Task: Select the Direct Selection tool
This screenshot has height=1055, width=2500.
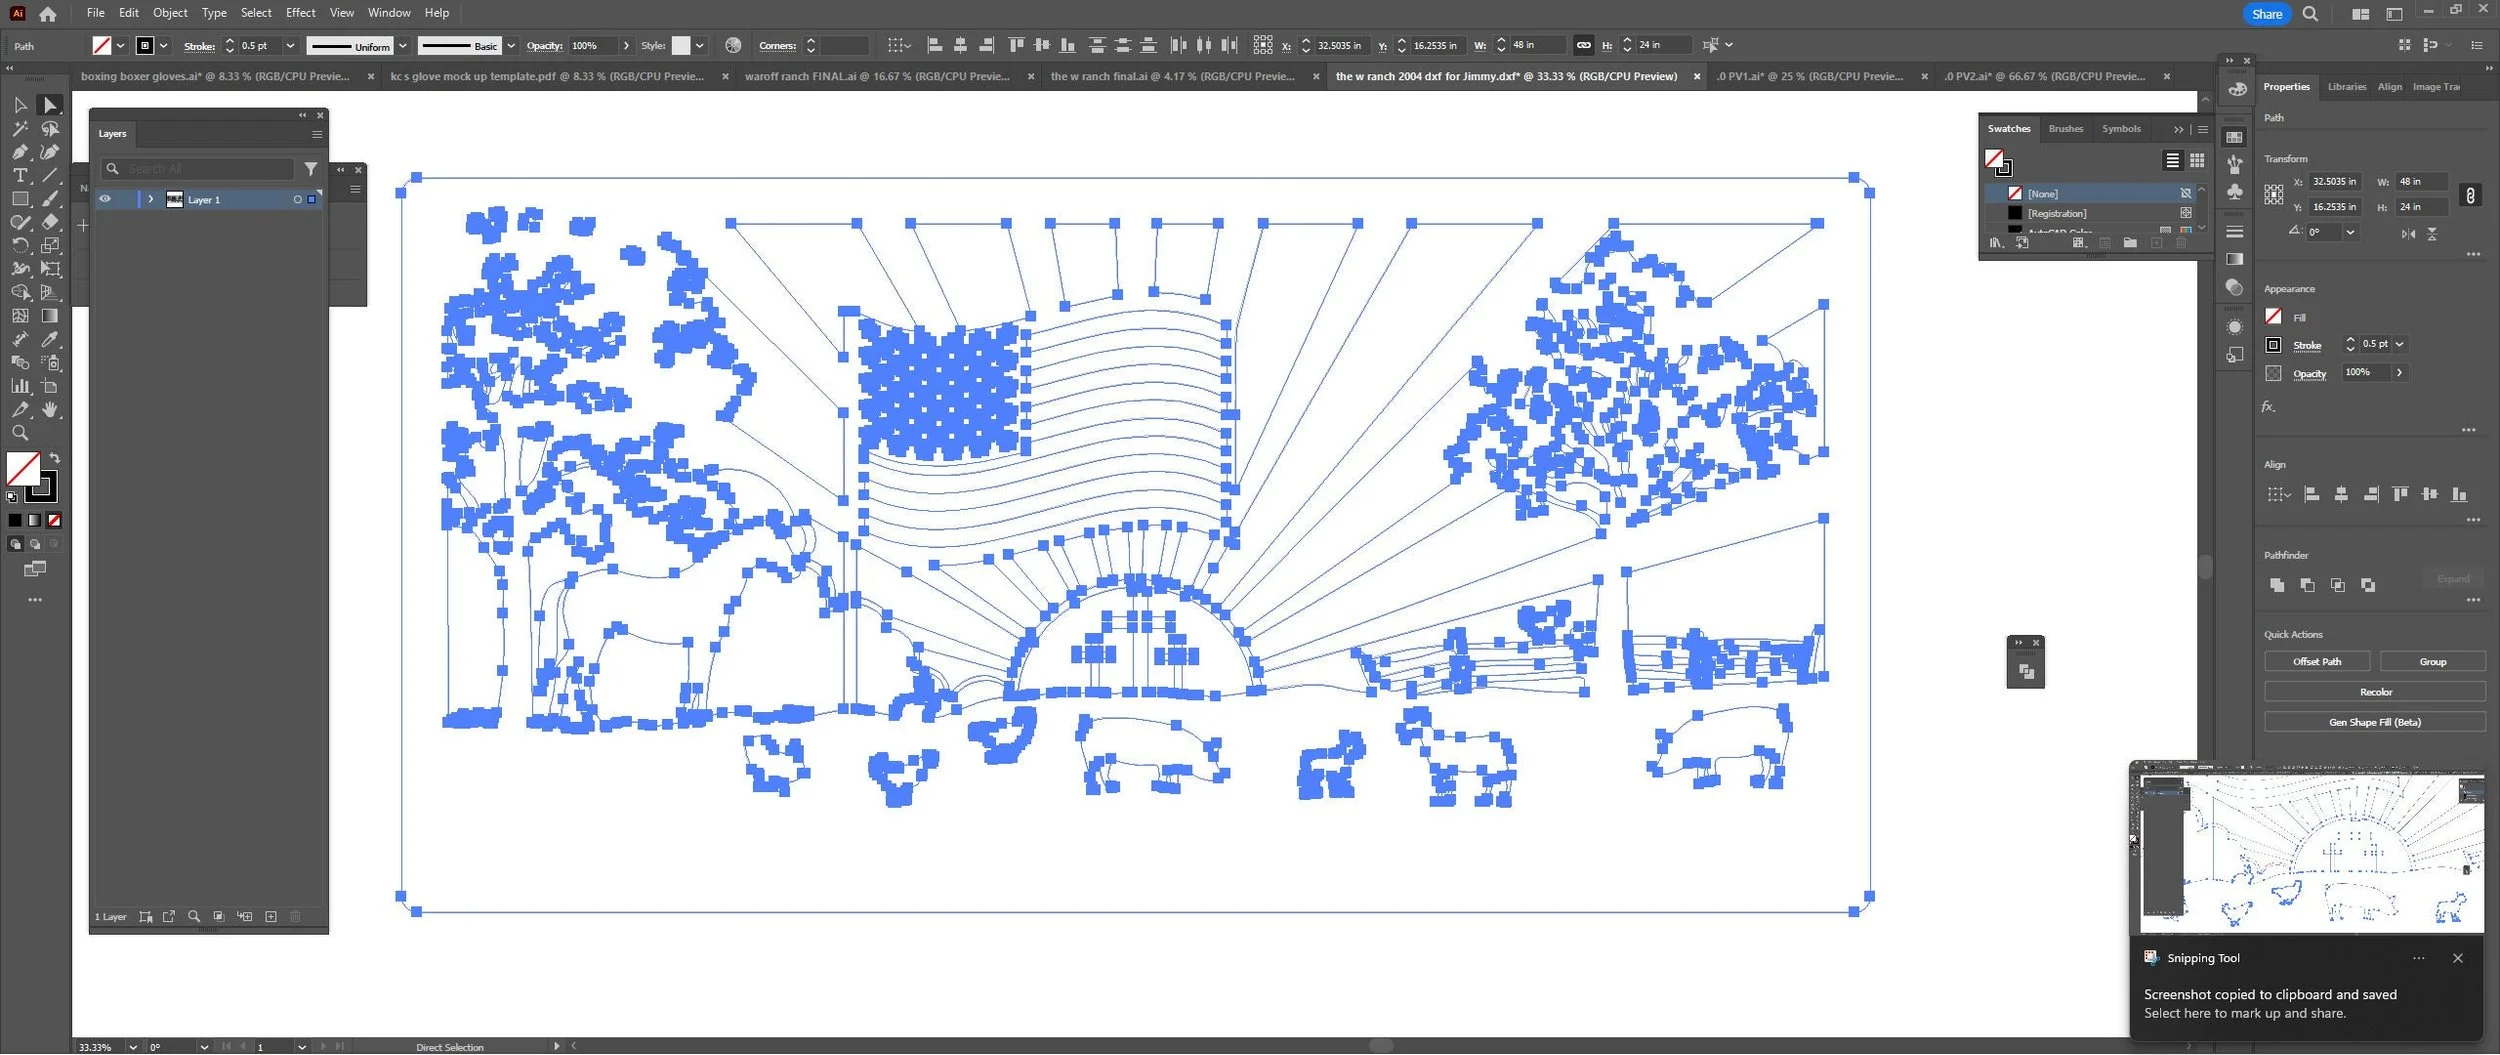Action: coord(50,105)
